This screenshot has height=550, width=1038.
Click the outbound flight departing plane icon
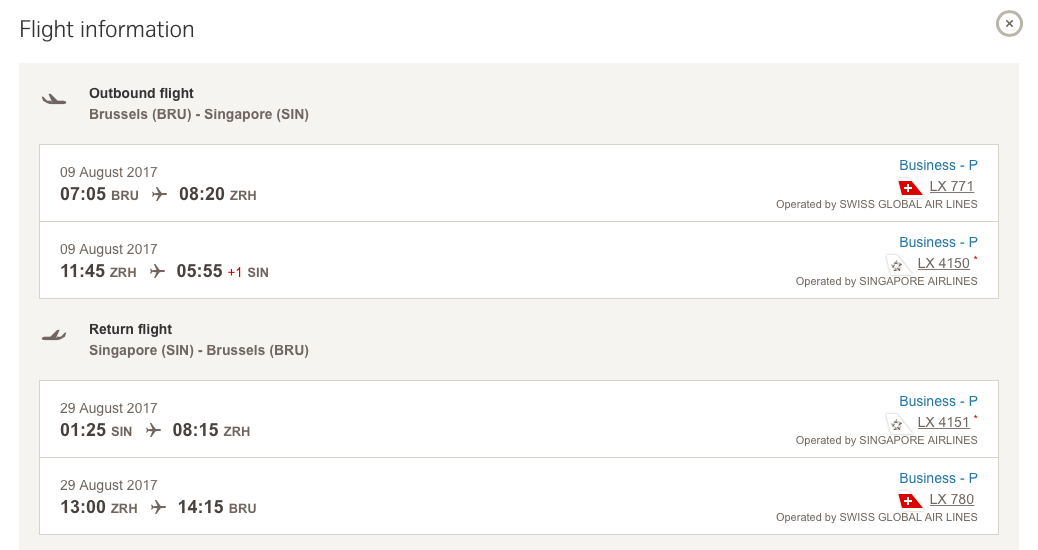pos(53,99)
